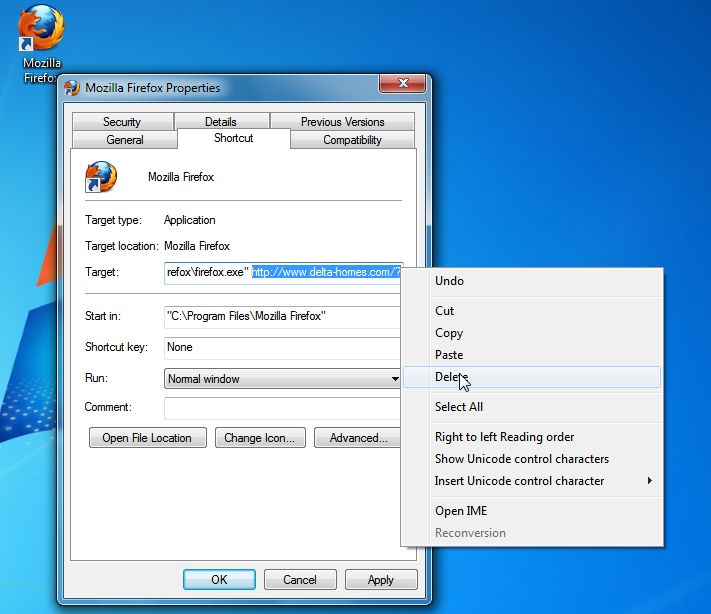Choose Undo from the context menu
711x614 pixels.
[531, 281]
